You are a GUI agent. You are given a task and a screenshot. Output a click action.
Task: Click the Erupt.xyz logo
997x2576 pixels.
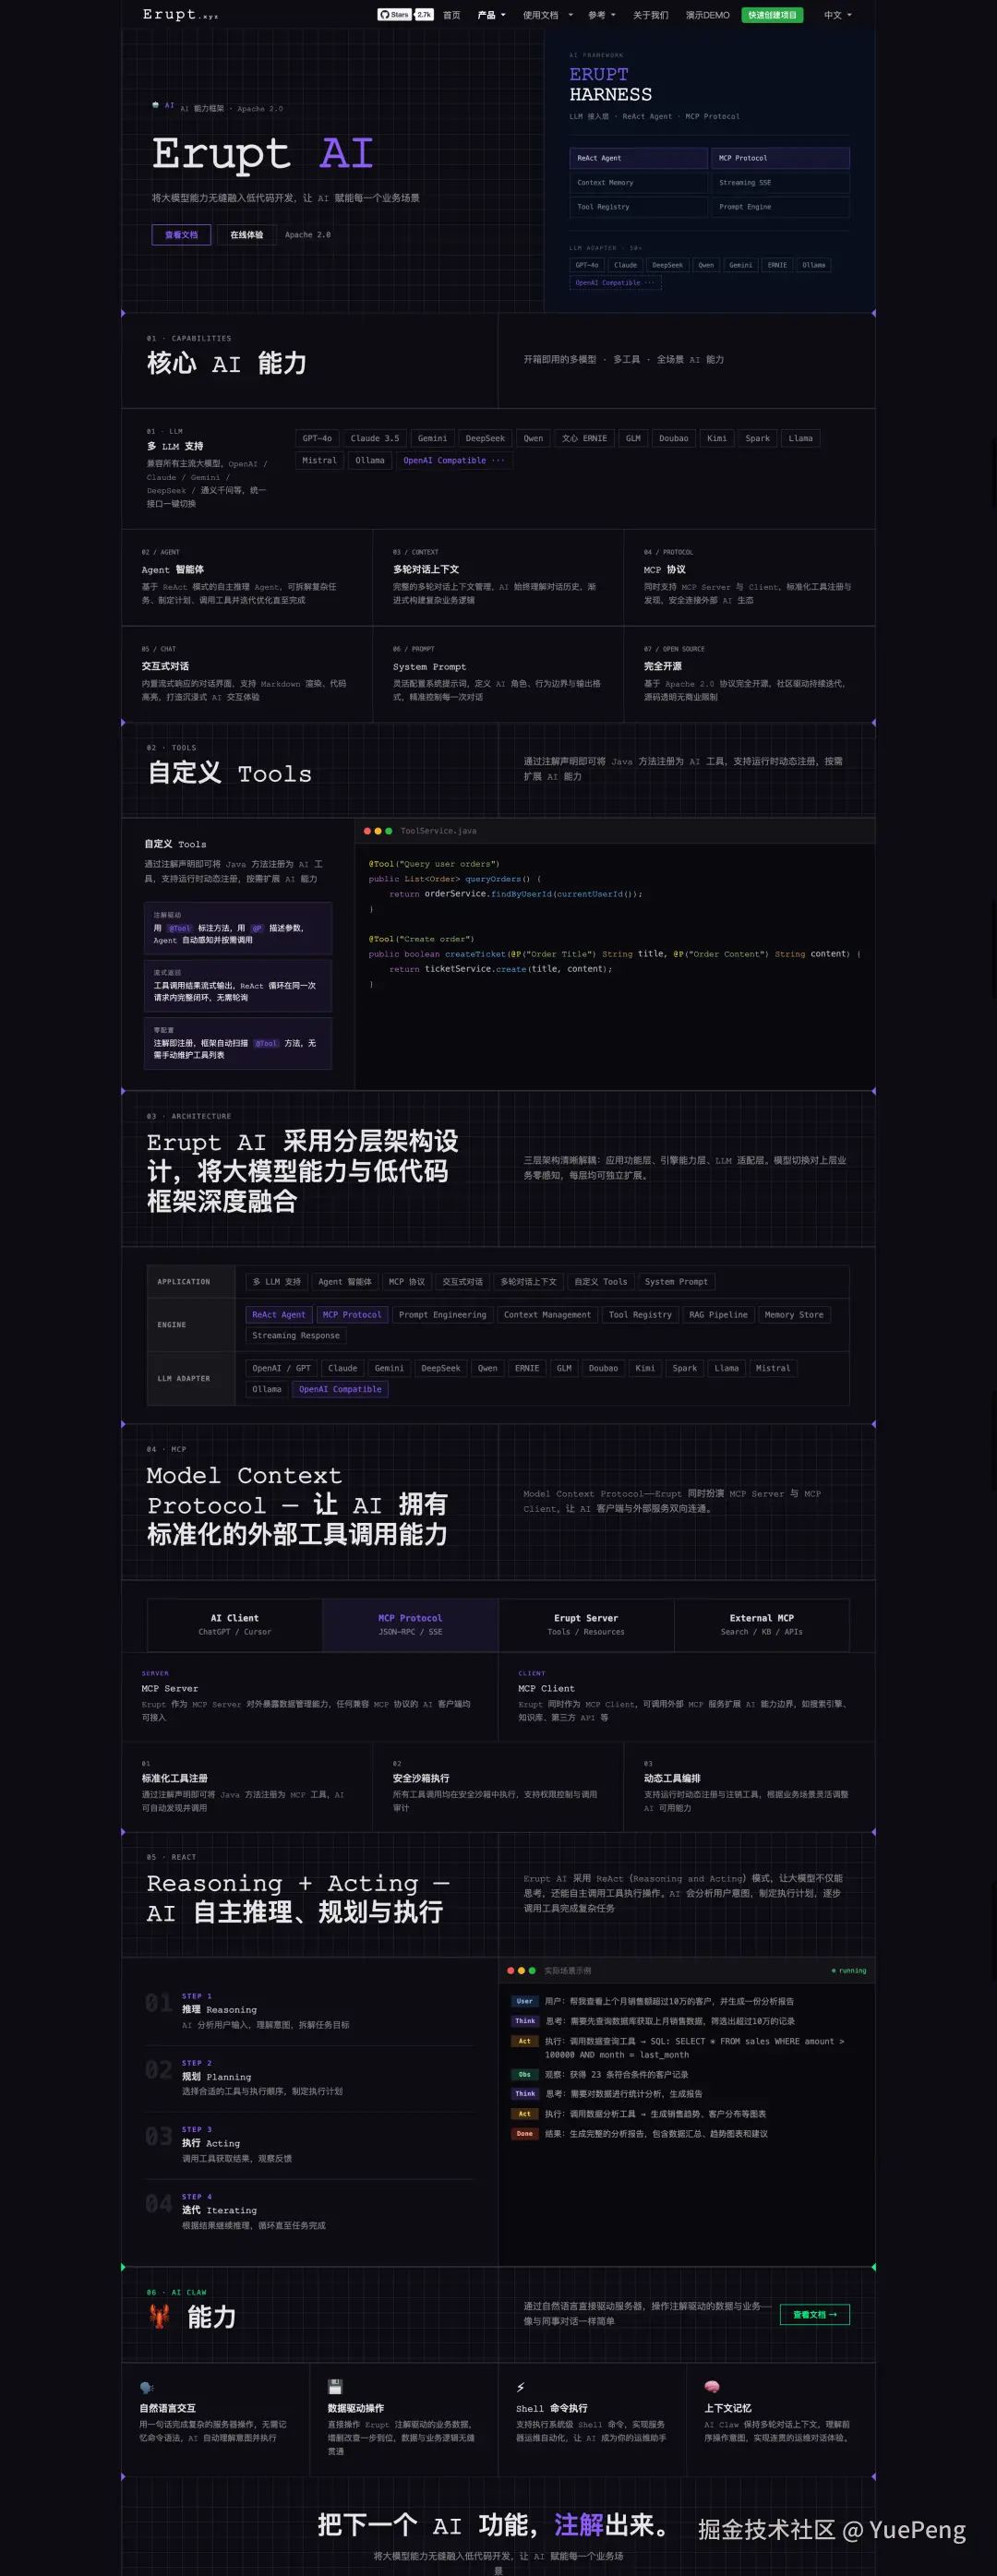[180, 14]
